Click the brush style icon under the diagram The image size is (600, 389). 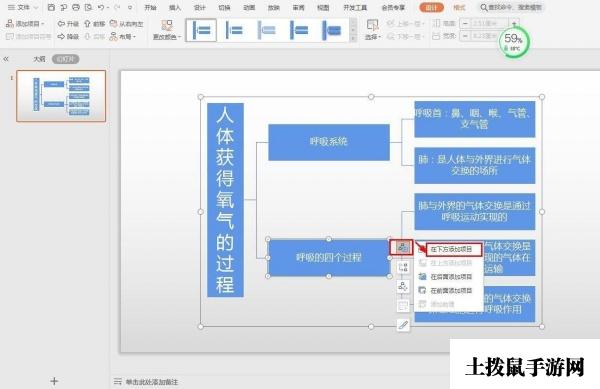[403, 325]
